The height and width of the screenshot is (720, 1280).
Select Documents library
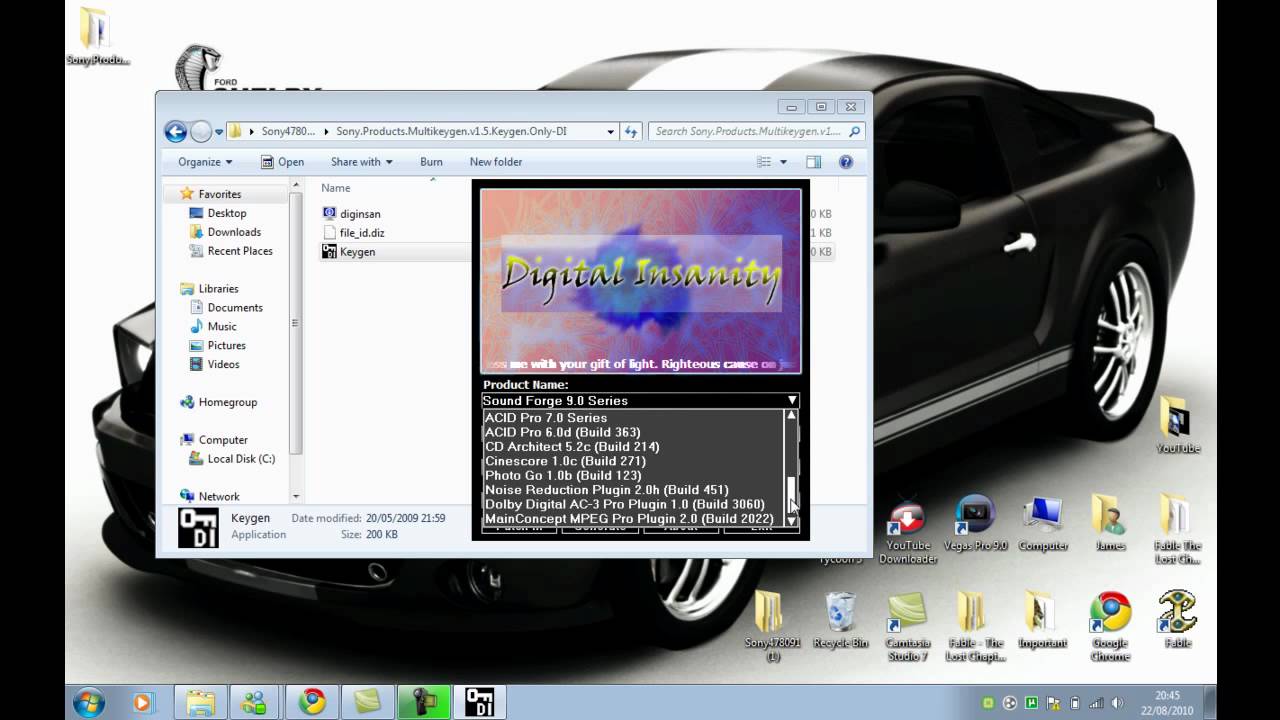(x=226, y=307)
